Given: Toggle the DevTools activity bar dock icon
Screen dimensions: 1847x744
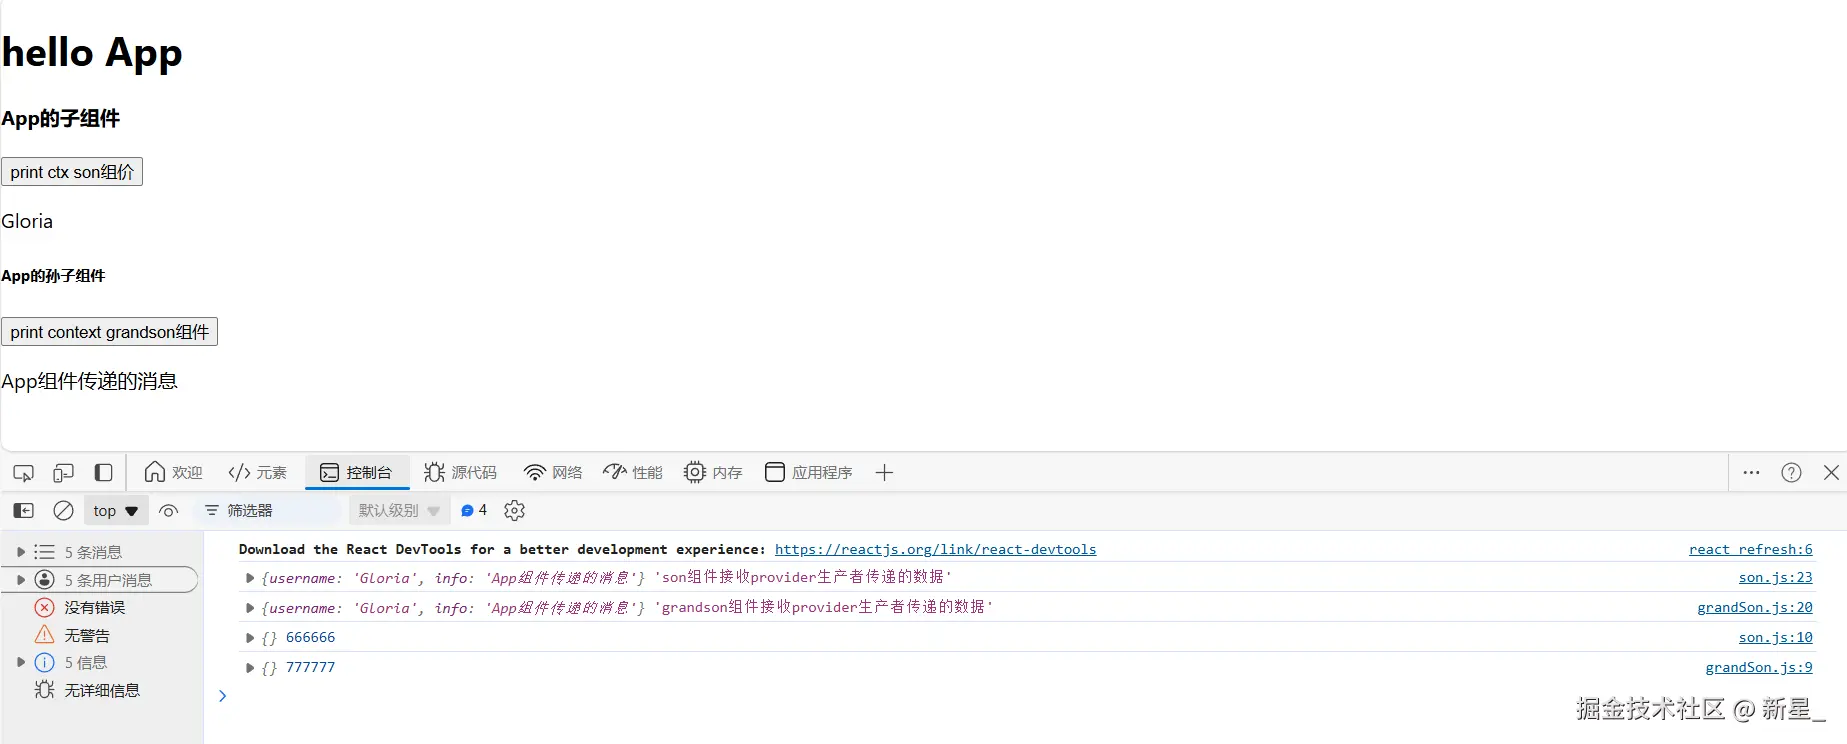Looking at the screenshot, I should click(x=103, y=473).
